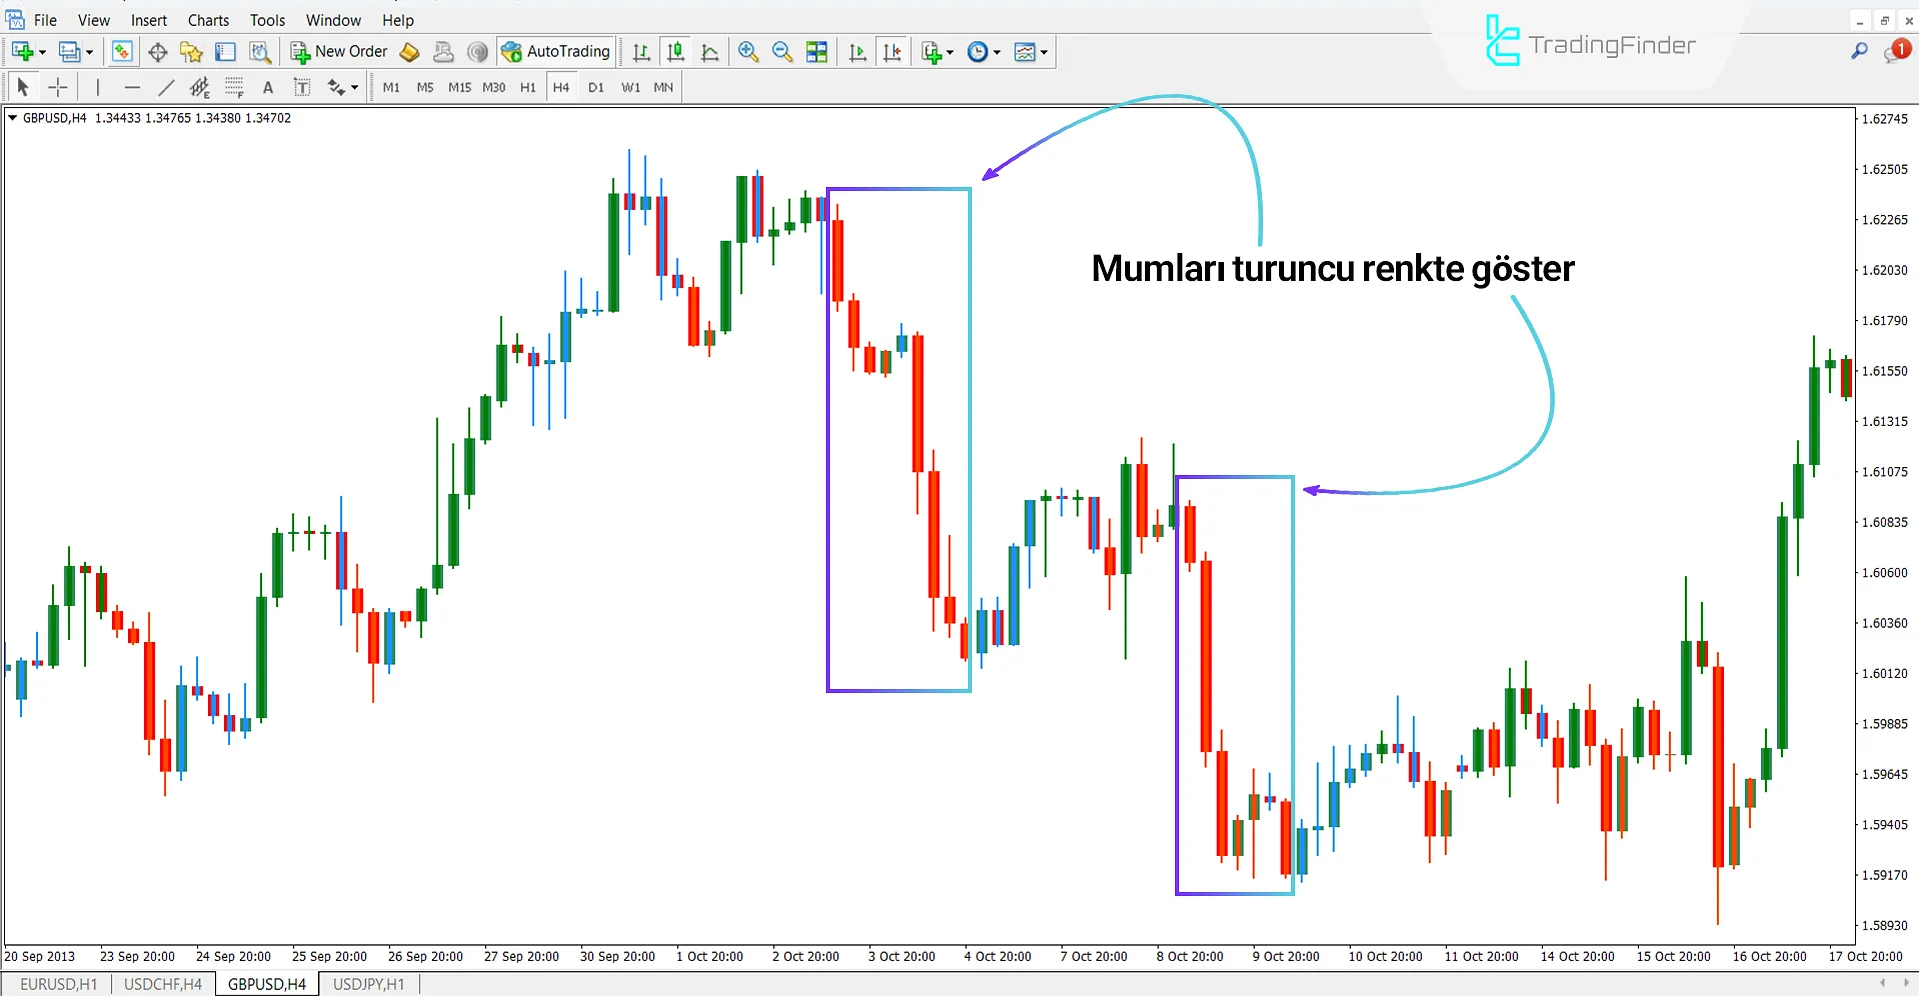Select the Zoom Out magnifier
This screenshot has width=1919, height=996.
pos(782,51)
